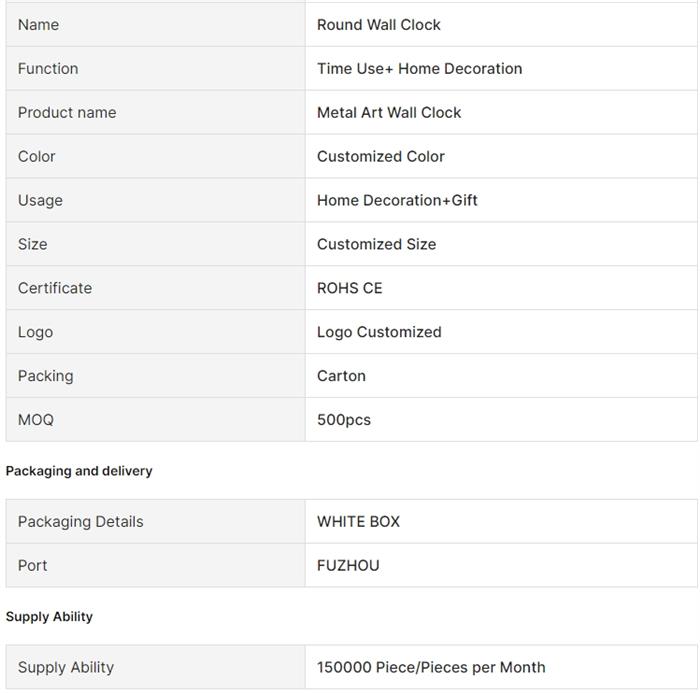
Task: Click the Customized Color value
Action: 381,156
